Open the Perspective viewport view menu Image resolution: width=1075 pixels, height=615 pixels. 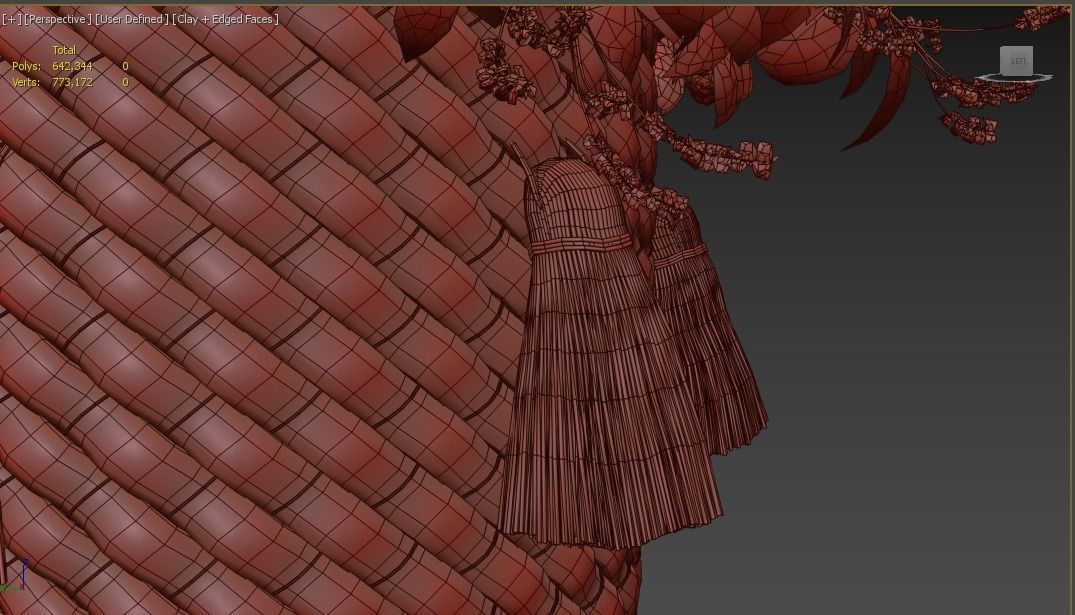(x=58, y=19)
